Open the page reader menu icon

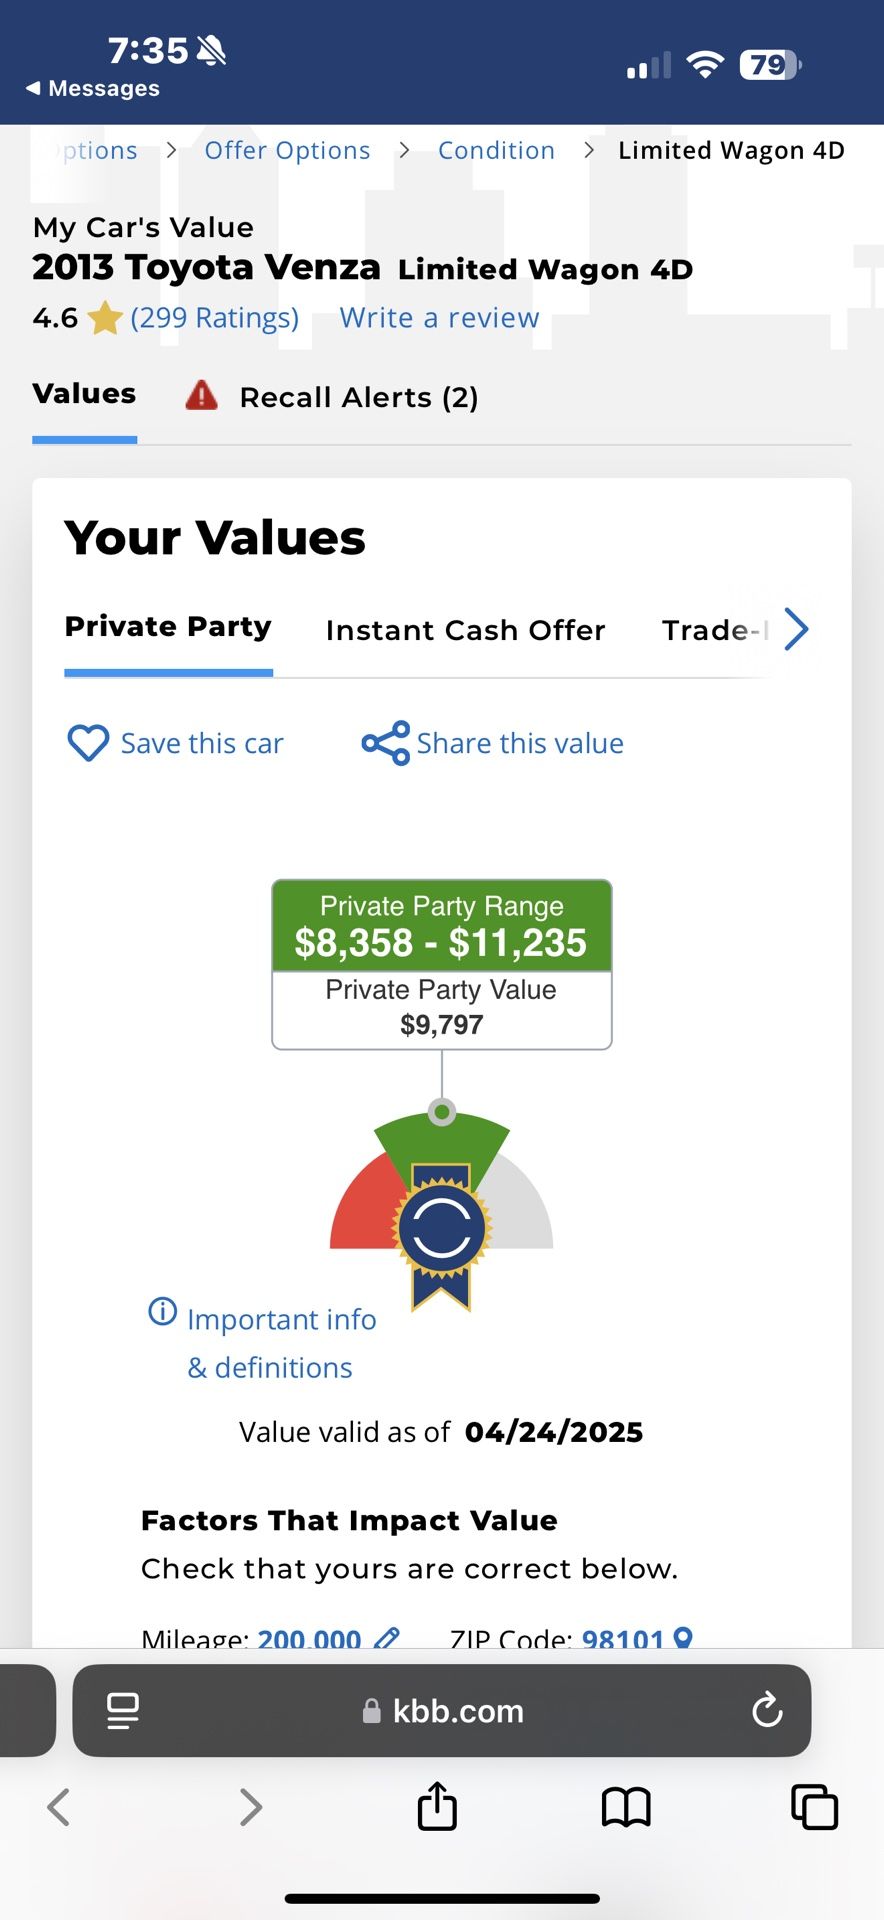(123, 1711)
